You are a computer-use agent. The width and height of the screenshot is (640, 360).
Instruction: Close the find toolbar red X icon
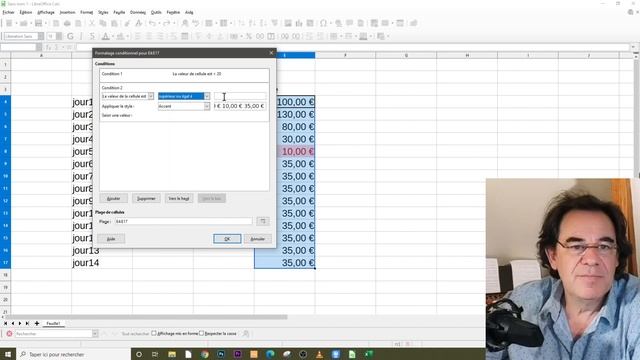tap(9, 333)
